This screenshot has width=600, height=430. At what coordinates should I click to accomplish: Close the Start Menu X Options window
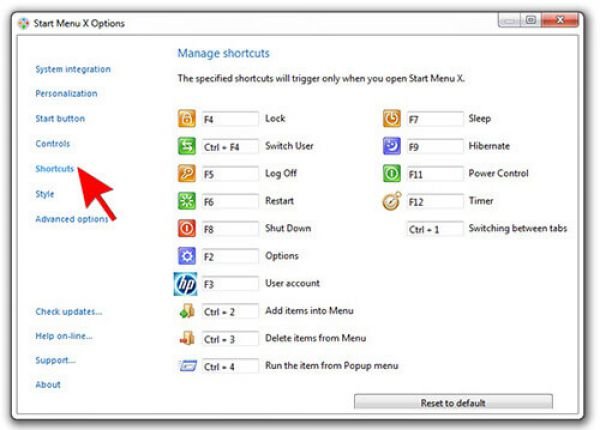click(560, 20)
